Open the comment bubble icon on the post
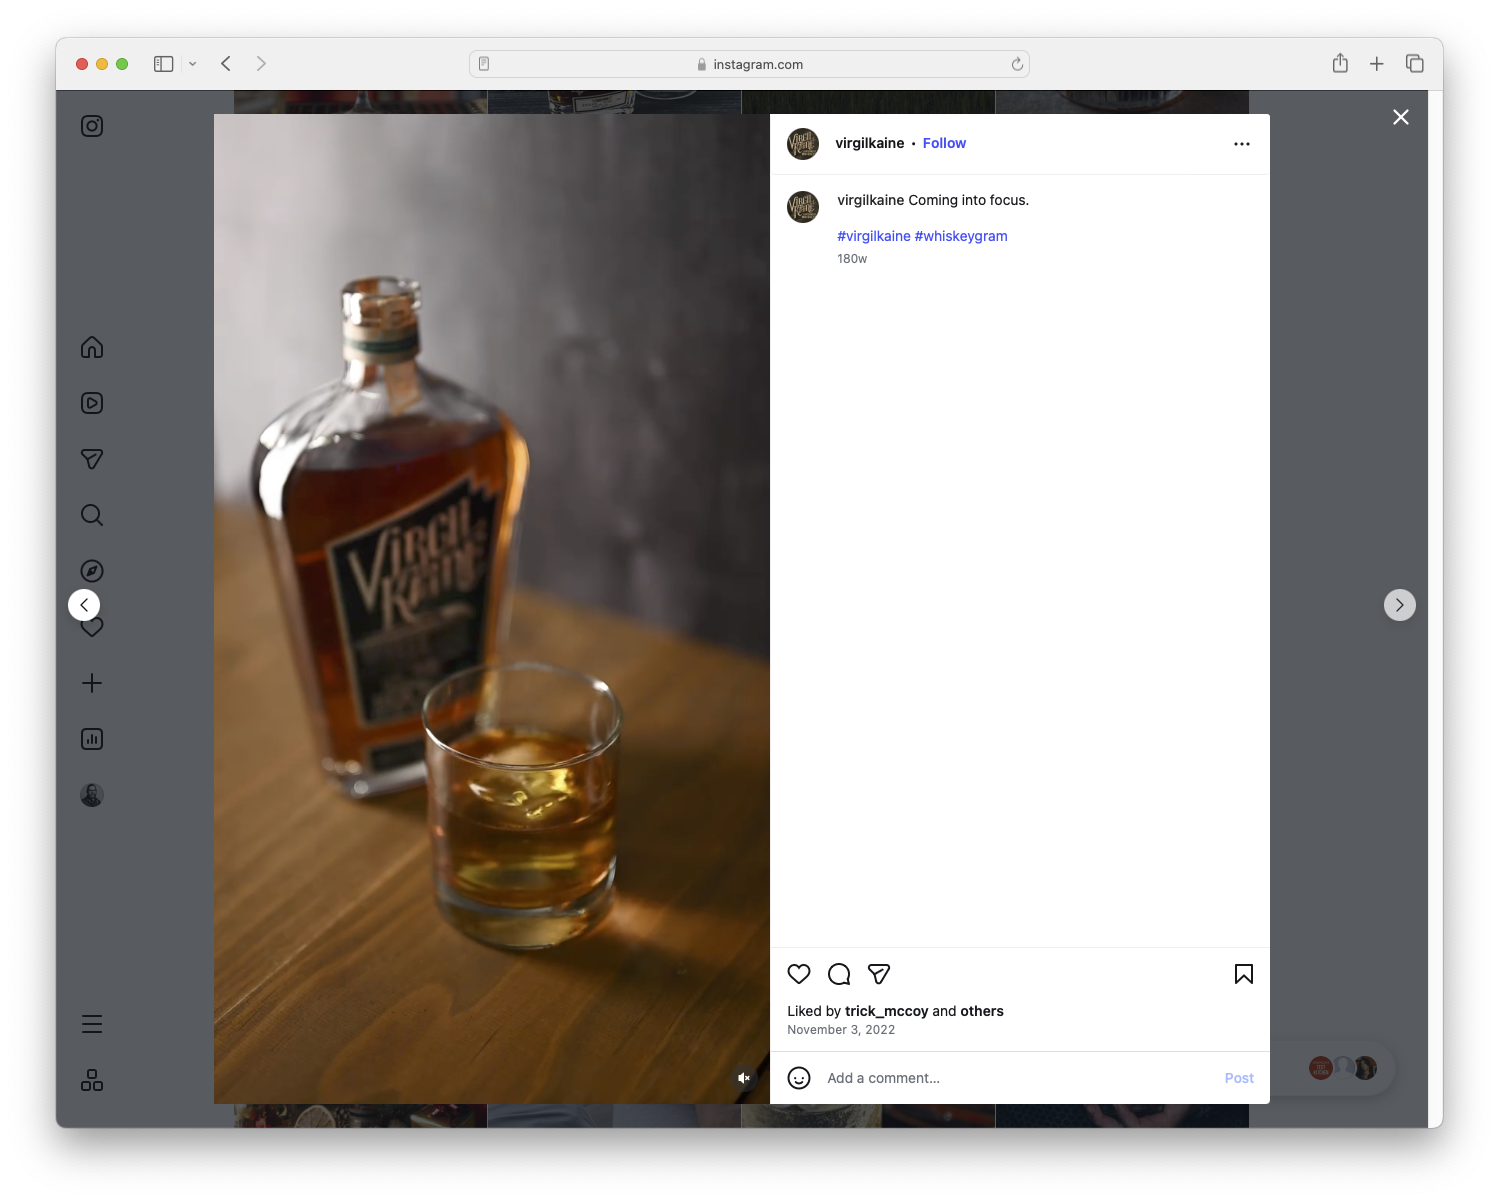 pyautogui.click(x=838, y=974)
